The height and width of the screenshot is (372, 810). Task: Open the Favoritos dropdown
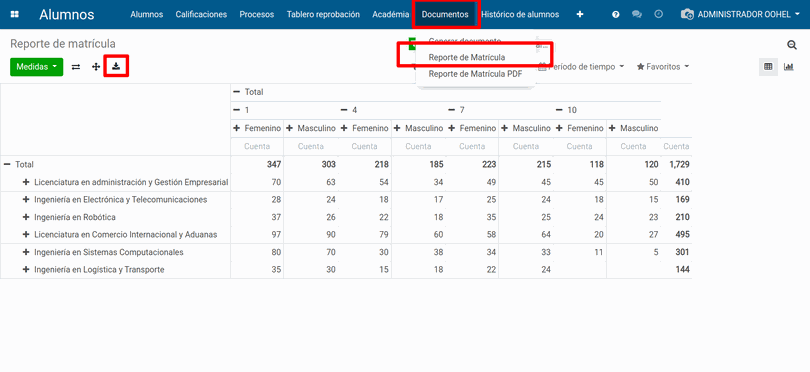click(x=663, y=67)
